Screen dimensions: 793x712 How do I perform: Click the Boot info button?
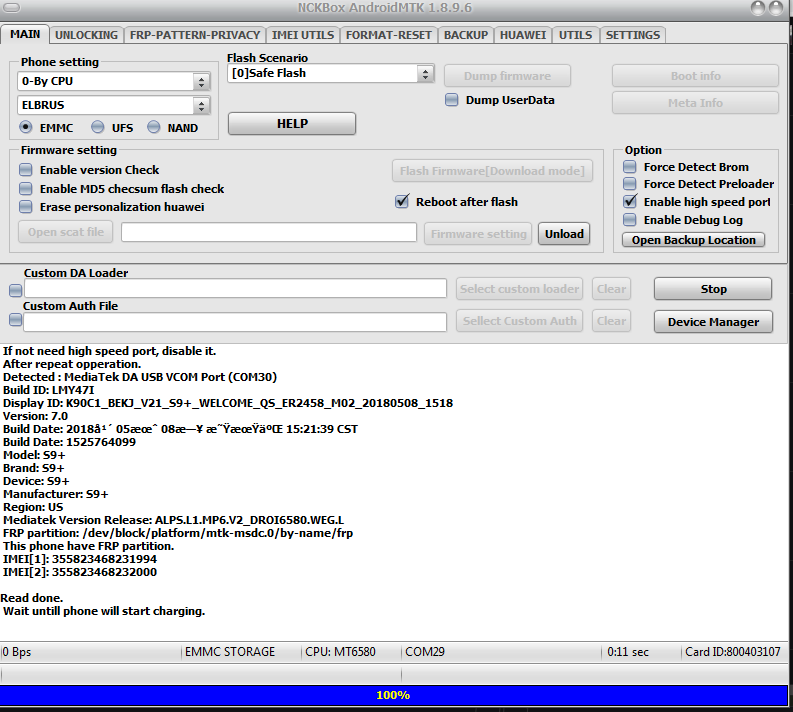pos(695,76)
